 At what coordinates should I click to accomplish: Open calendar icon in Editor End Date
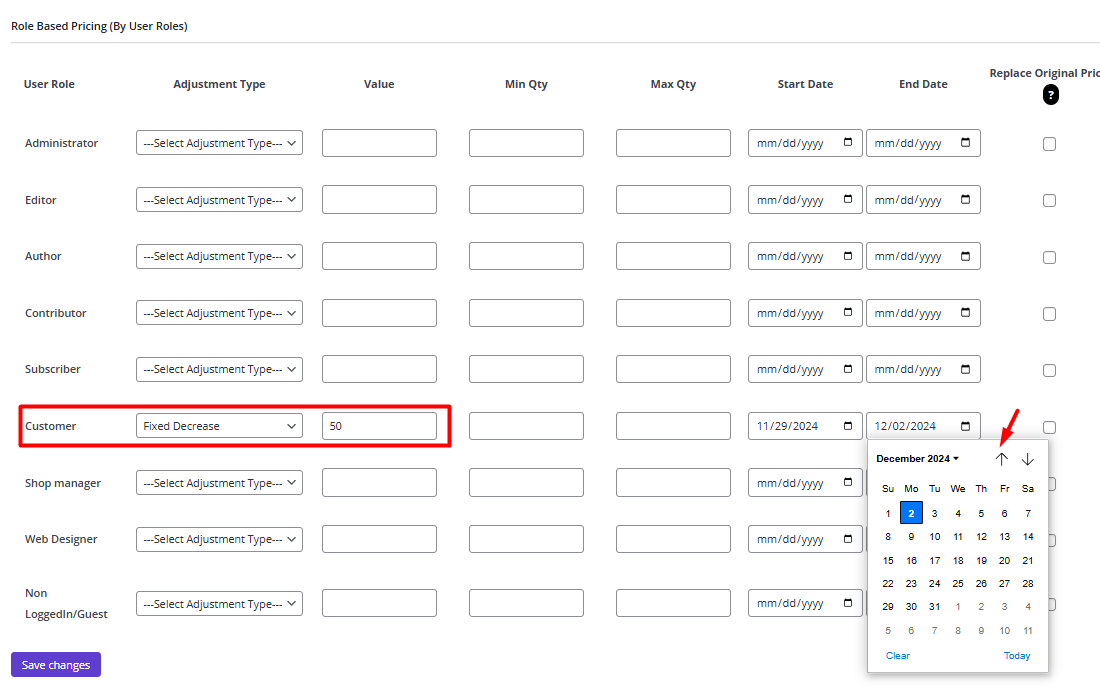(x=966, y=200)
